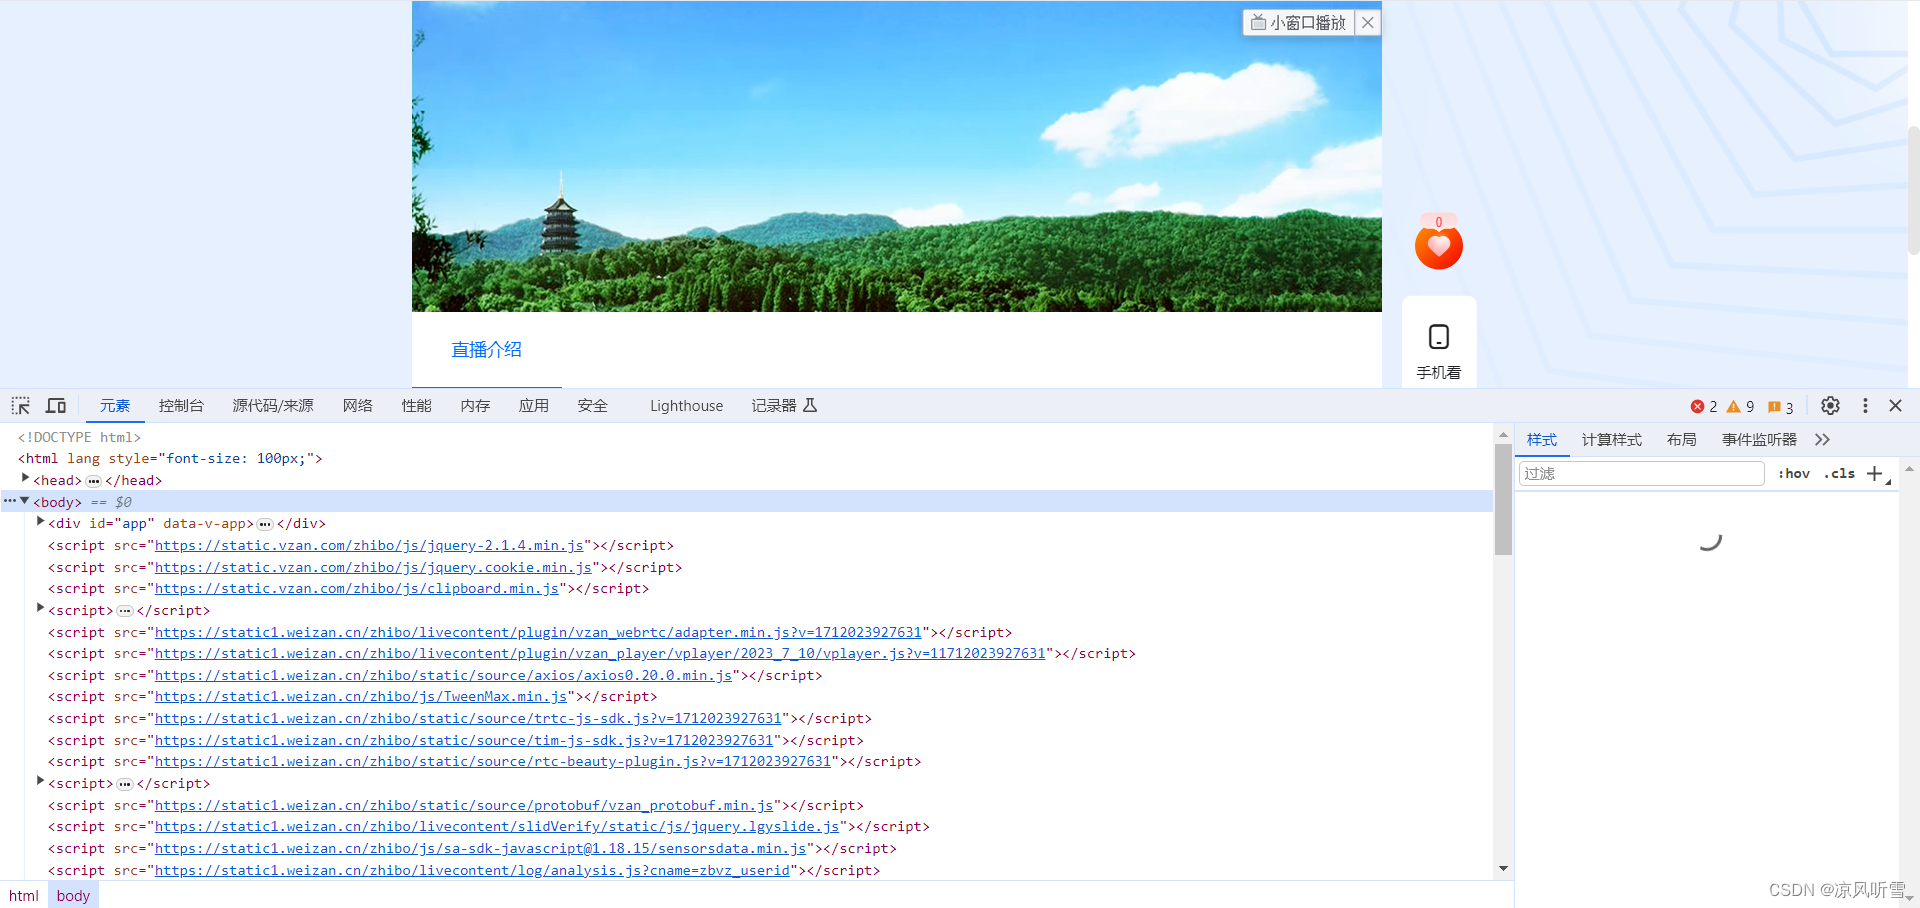
Task: Close the 小窗口播放 overlay with X
Action: tap(1368, 22)
